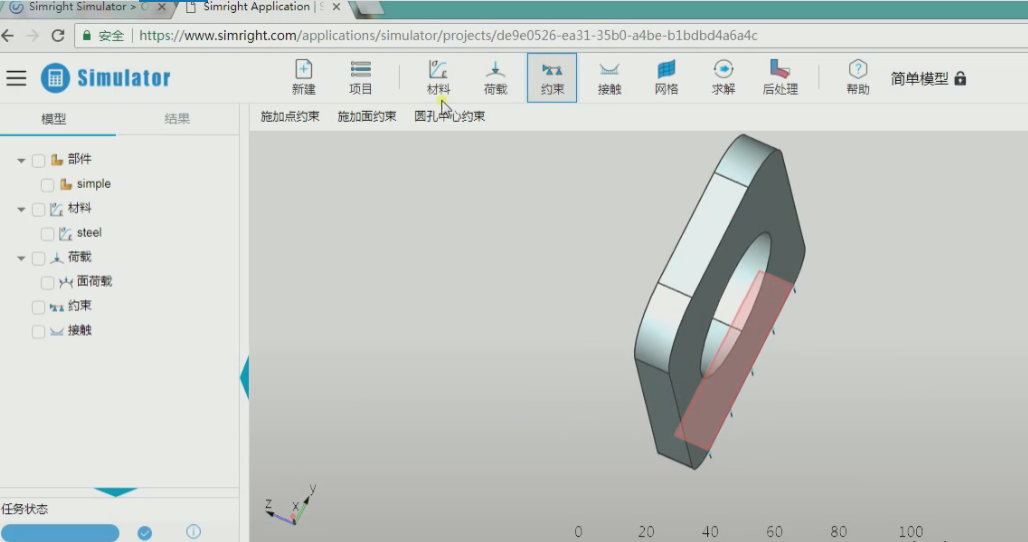Choose 施加面约束 option
This screenshot has width=1028, height=542.
tap(366, 117)
